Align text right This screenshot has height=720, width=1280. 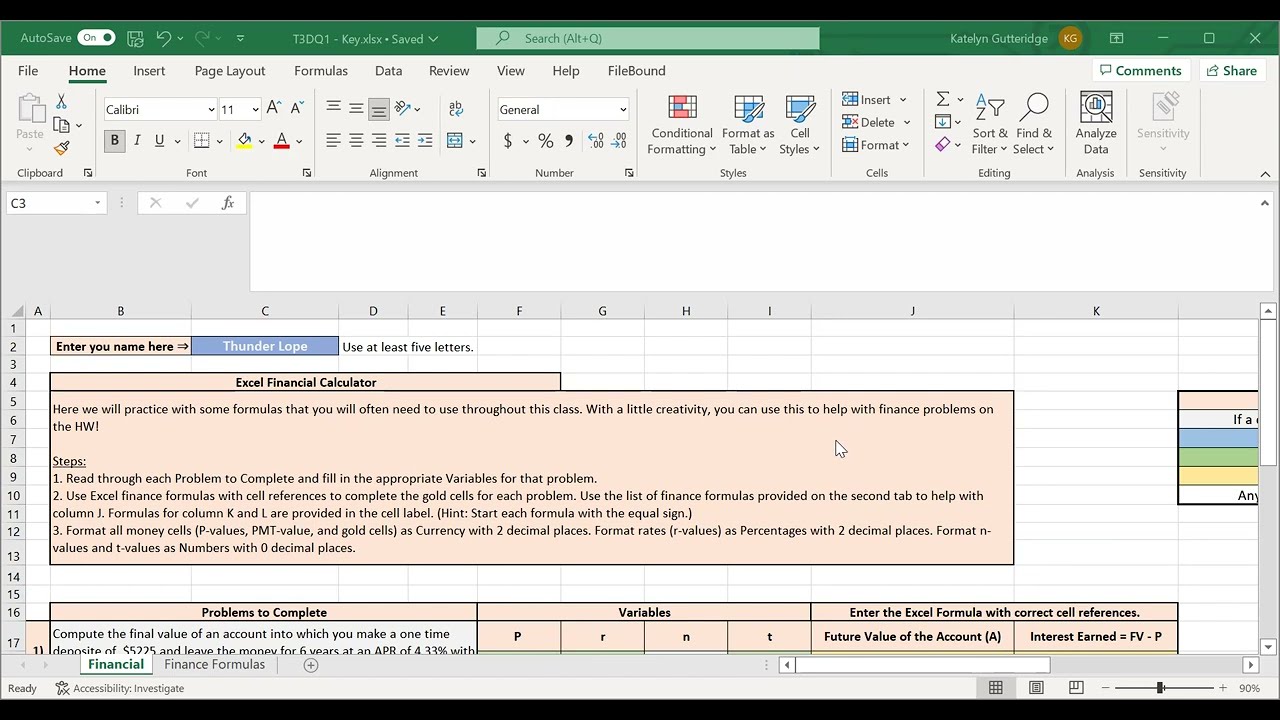click(x=378, y=141)
